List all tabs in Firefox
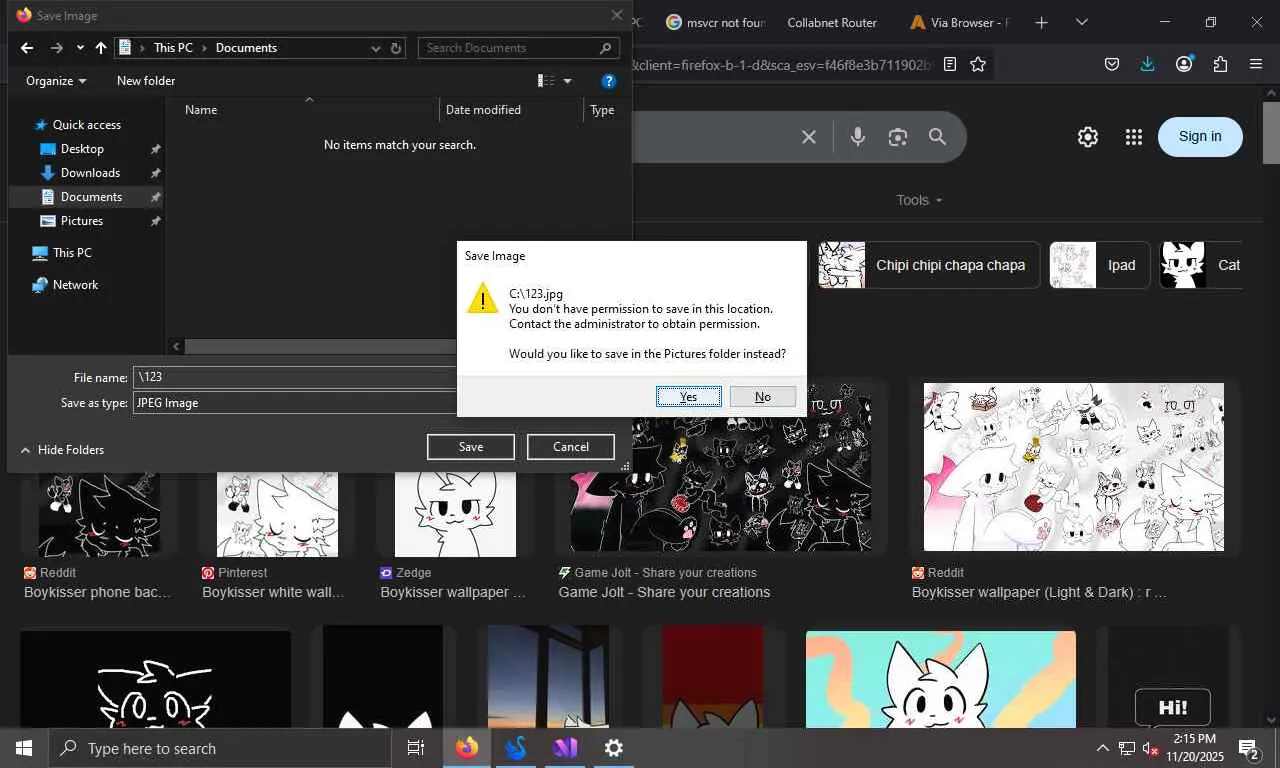1280x768 pixels. tap(1082, 22)
